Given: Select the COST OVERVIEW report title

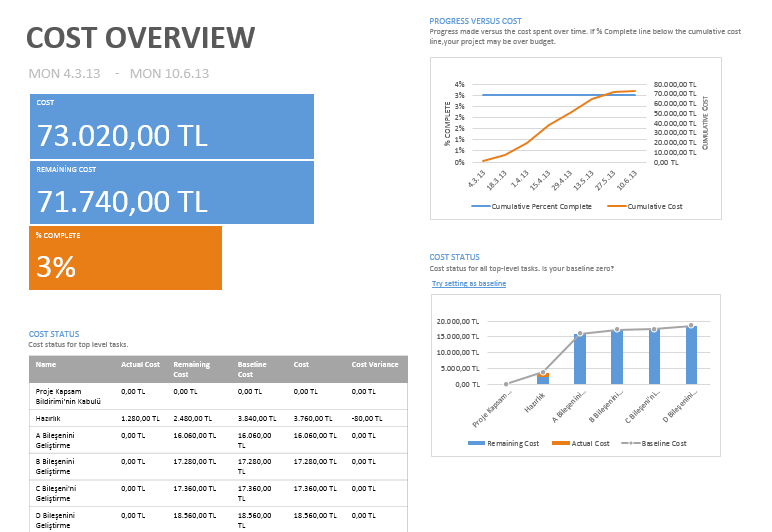Looking at the screenshot, I should click(140, 38).
